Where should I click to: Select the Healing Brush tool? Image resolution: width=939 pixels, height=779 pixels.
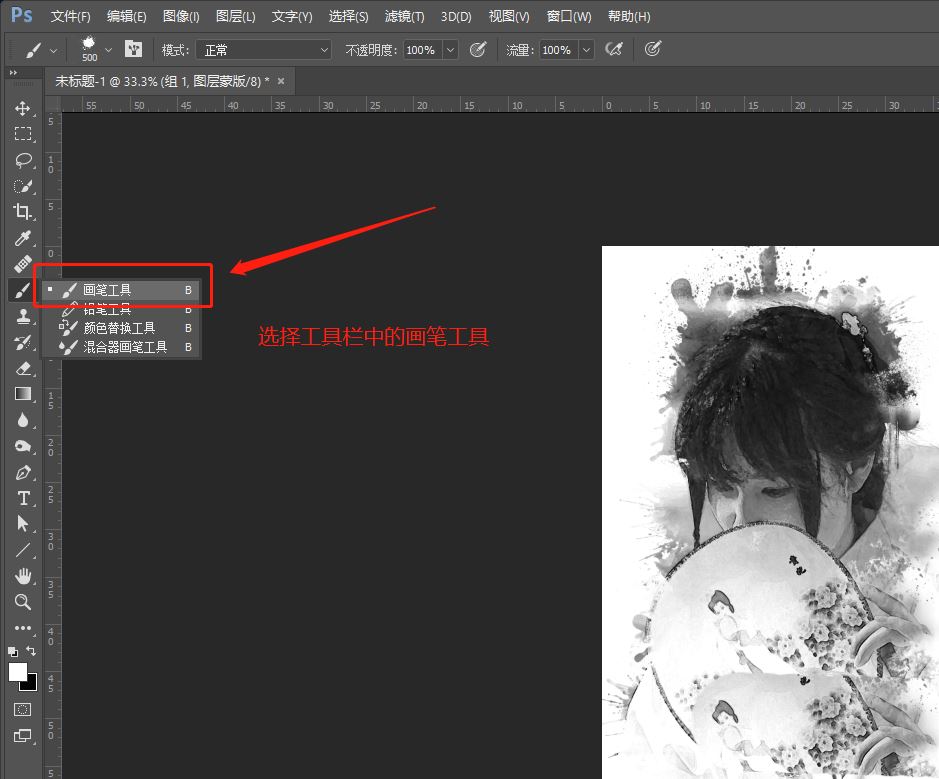[x=23, y=264]
